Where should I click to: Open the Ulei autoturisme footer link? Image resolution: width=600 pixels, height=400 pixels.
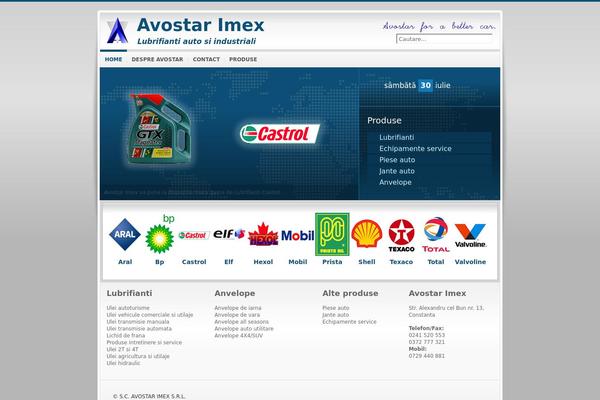coord(128,308)
